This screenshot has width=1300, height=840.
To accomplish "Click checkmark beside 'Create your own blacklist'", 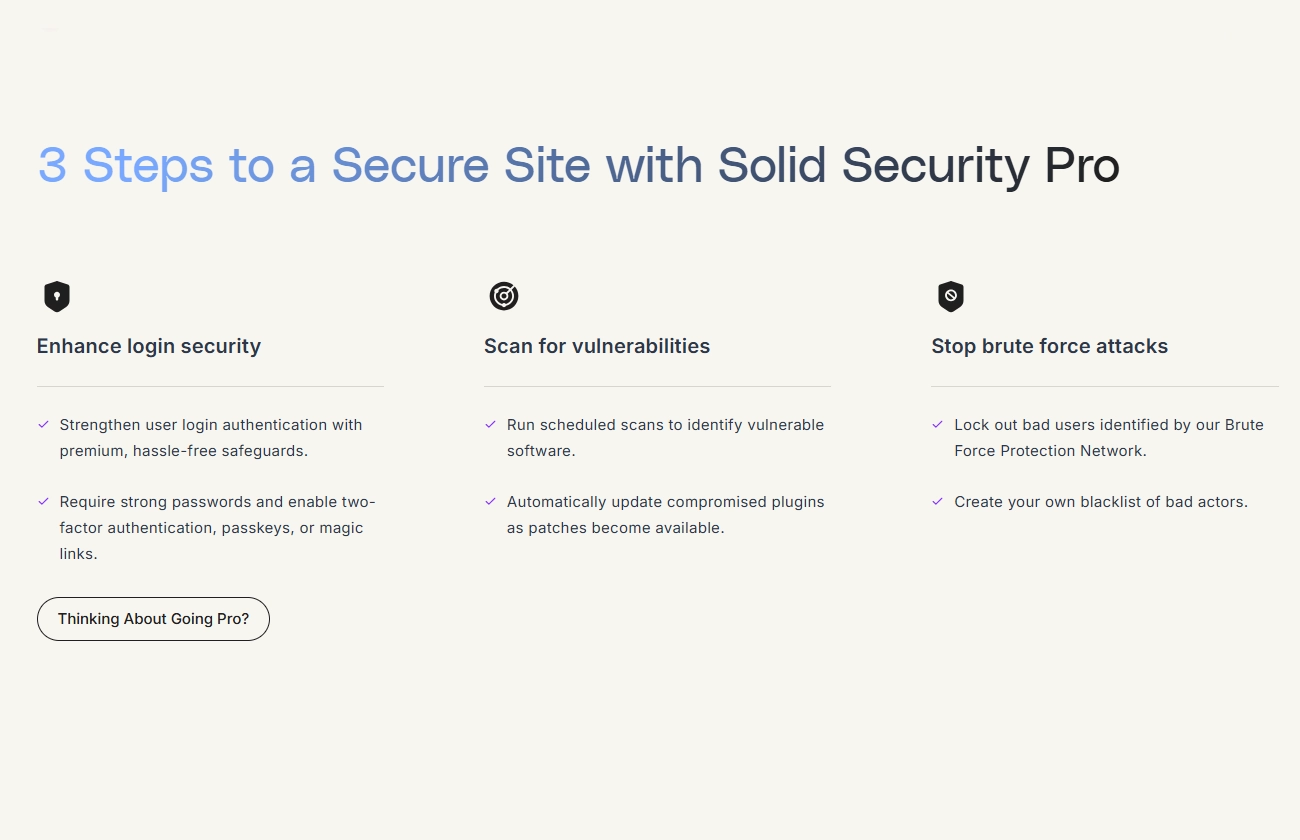I will point(938,502).
